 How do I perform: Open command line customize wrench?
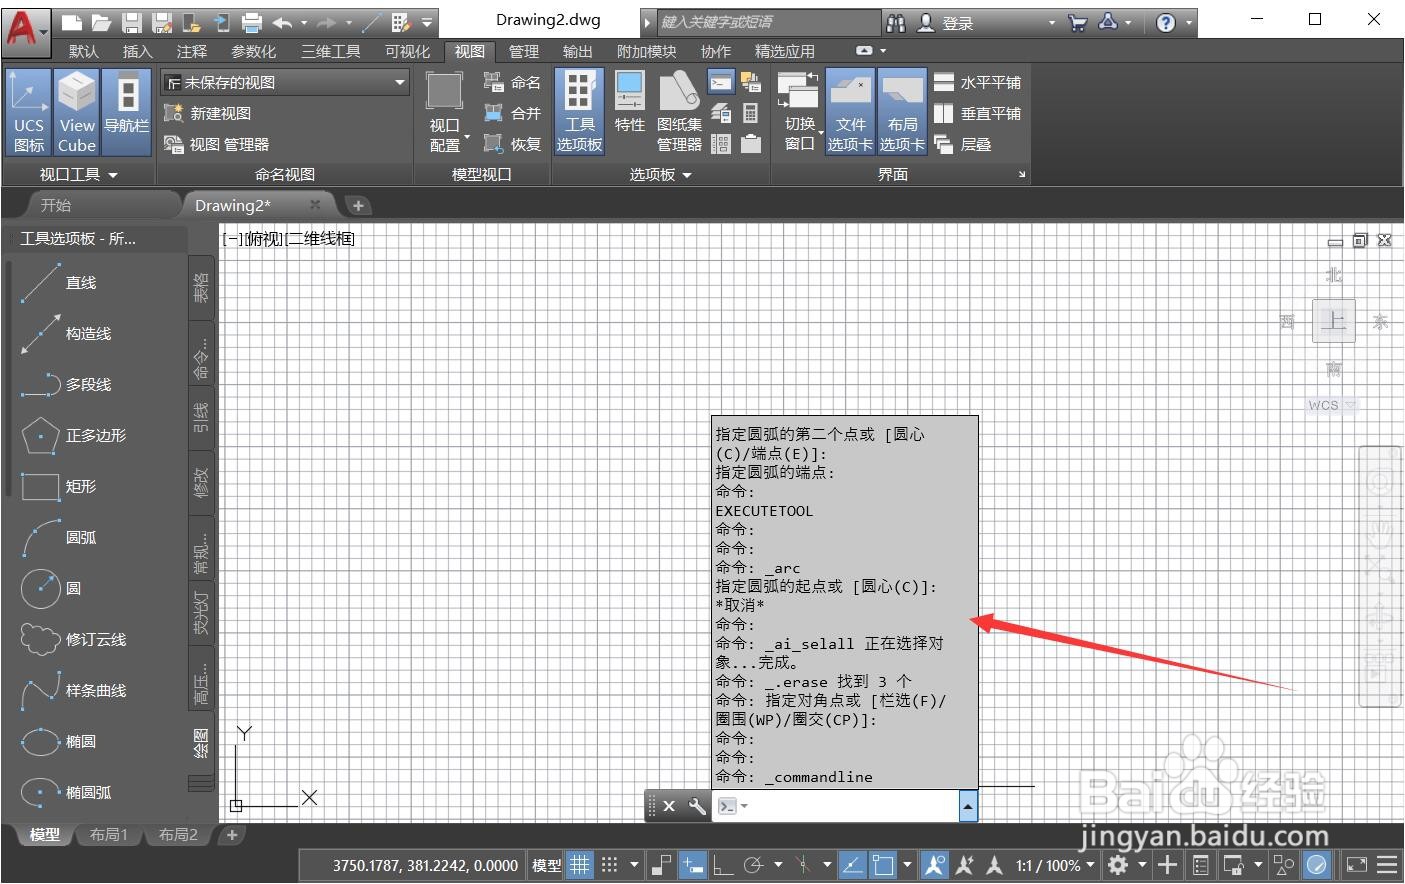pyautogui.click(x=697, y=806)
